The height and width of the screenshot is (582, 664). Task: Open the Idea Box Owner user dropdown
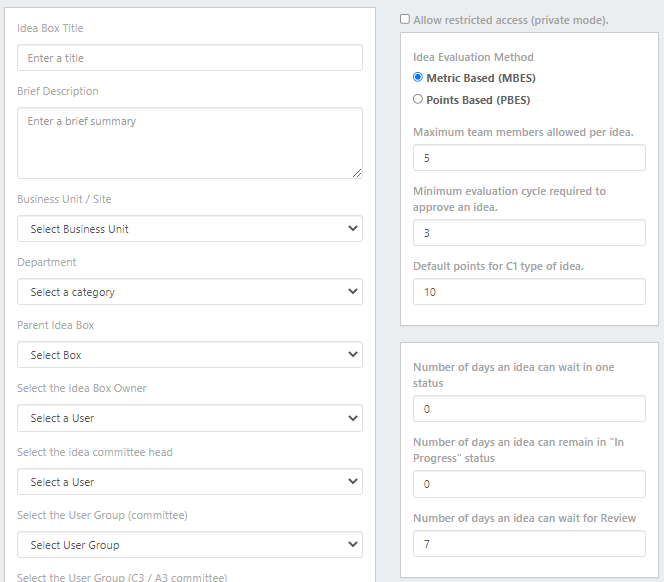tap(190, 418)
